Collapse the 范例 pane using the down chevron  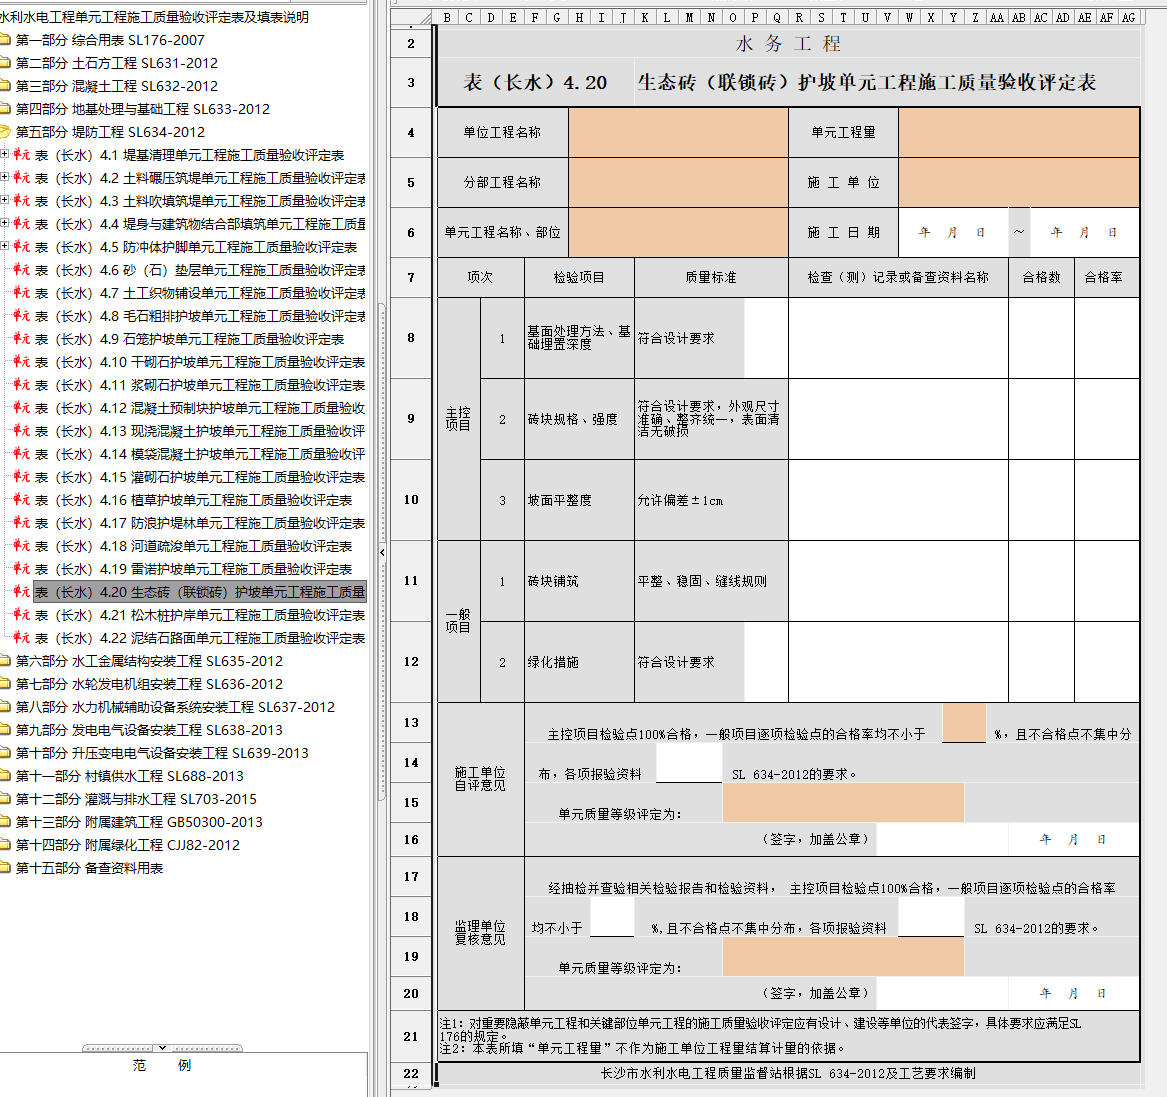click(162, 1048)
